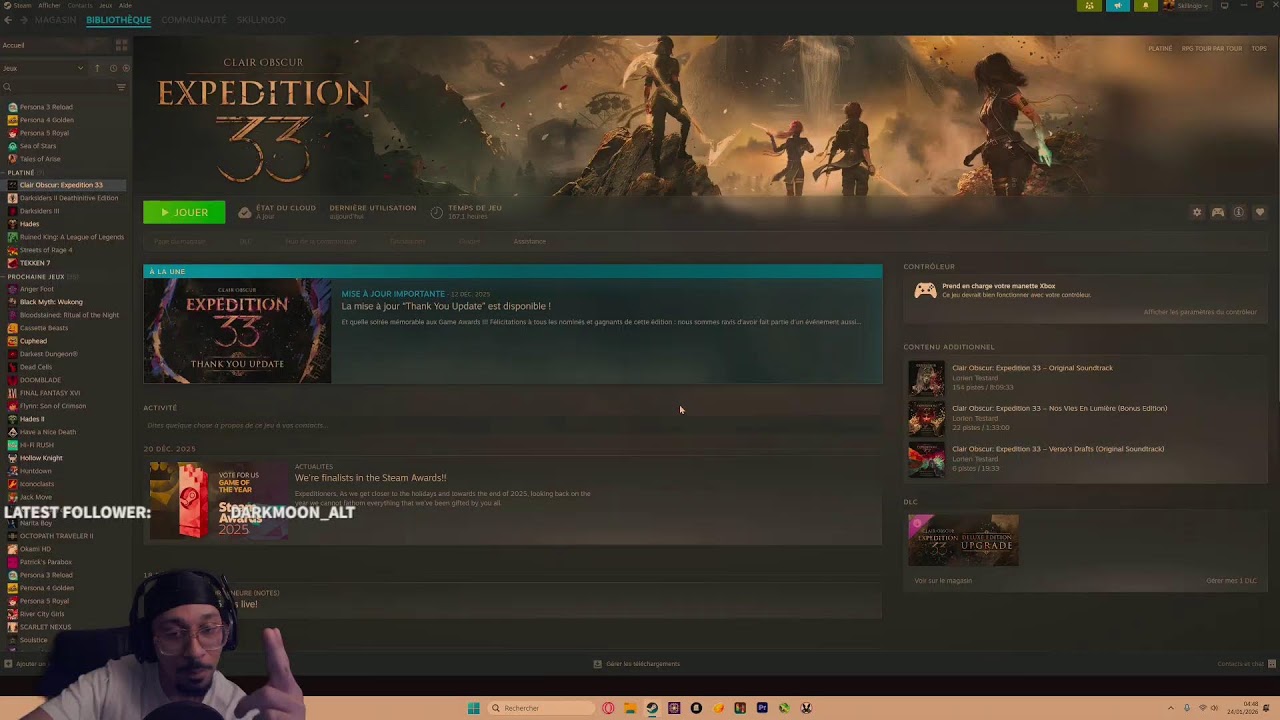Image resolution: width=1280 pixels, height=720 pixels.
Task: Switch to the COMMUNAUTÉ tab
Action: tap(194, 20)
